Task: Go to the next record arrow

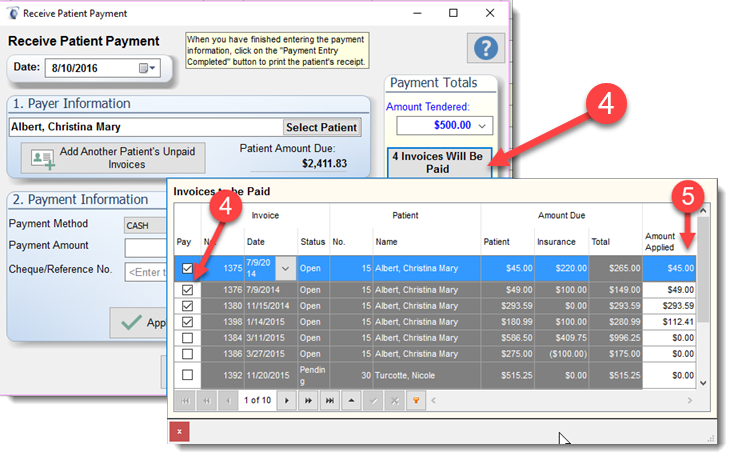Action: point(287,401)
